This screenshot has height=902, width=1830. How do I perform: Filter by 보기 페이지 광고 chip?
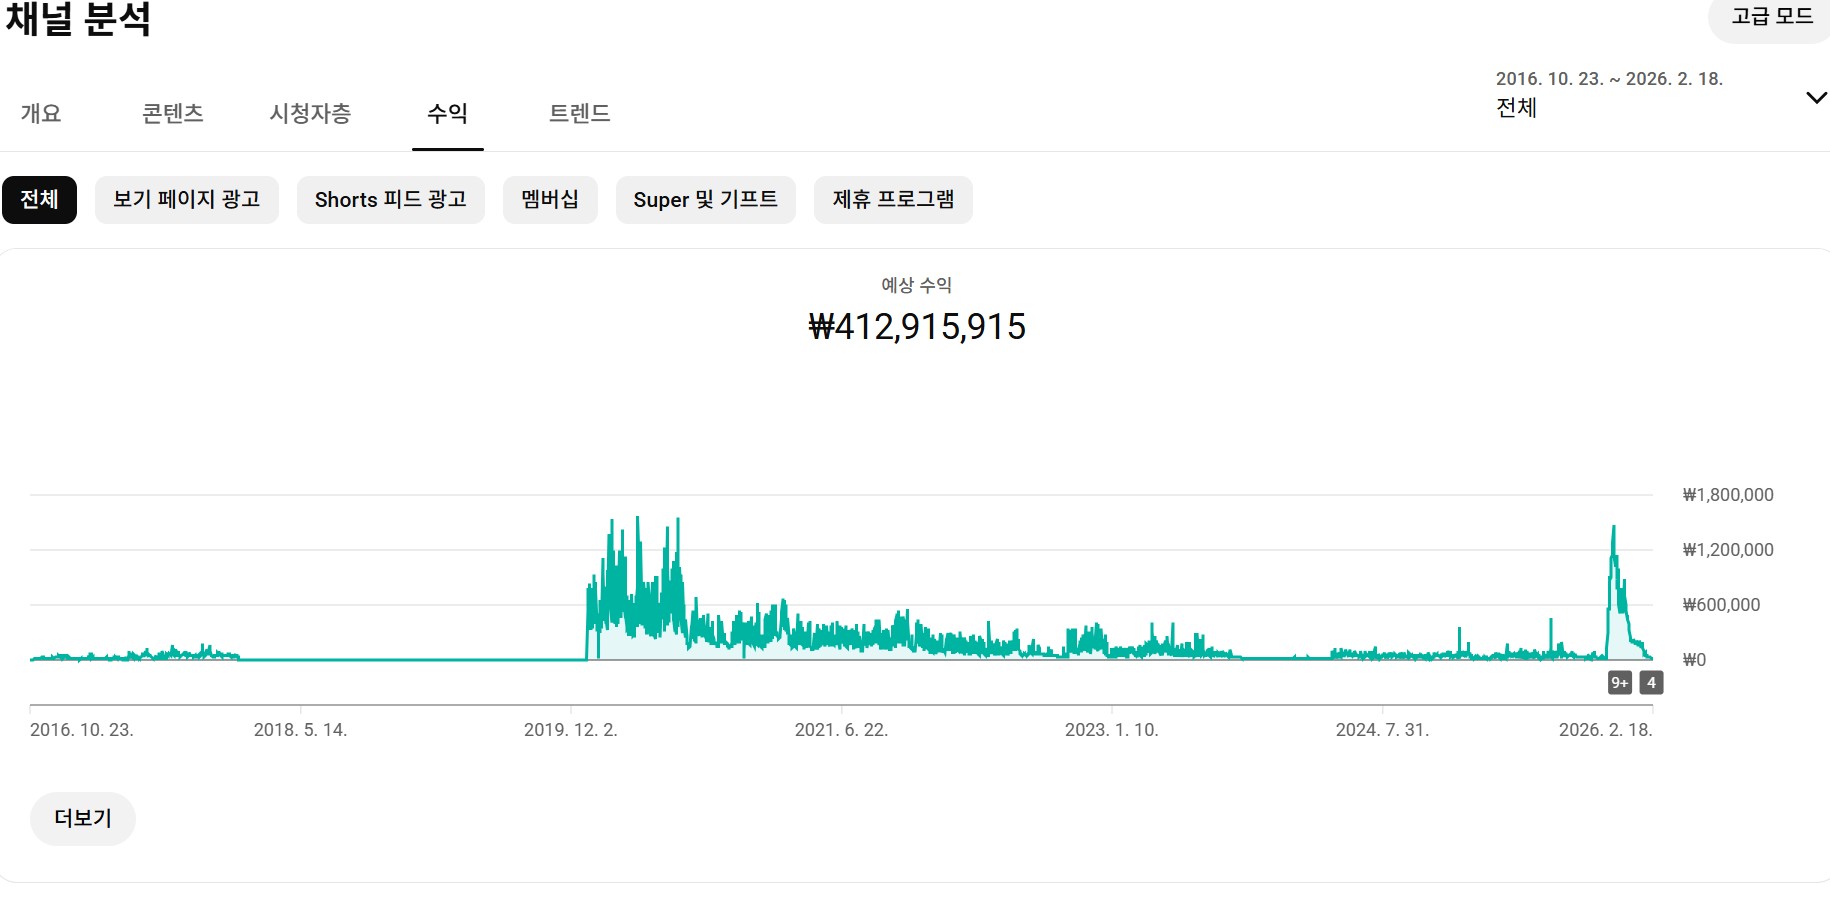click(x=186, y=200)
